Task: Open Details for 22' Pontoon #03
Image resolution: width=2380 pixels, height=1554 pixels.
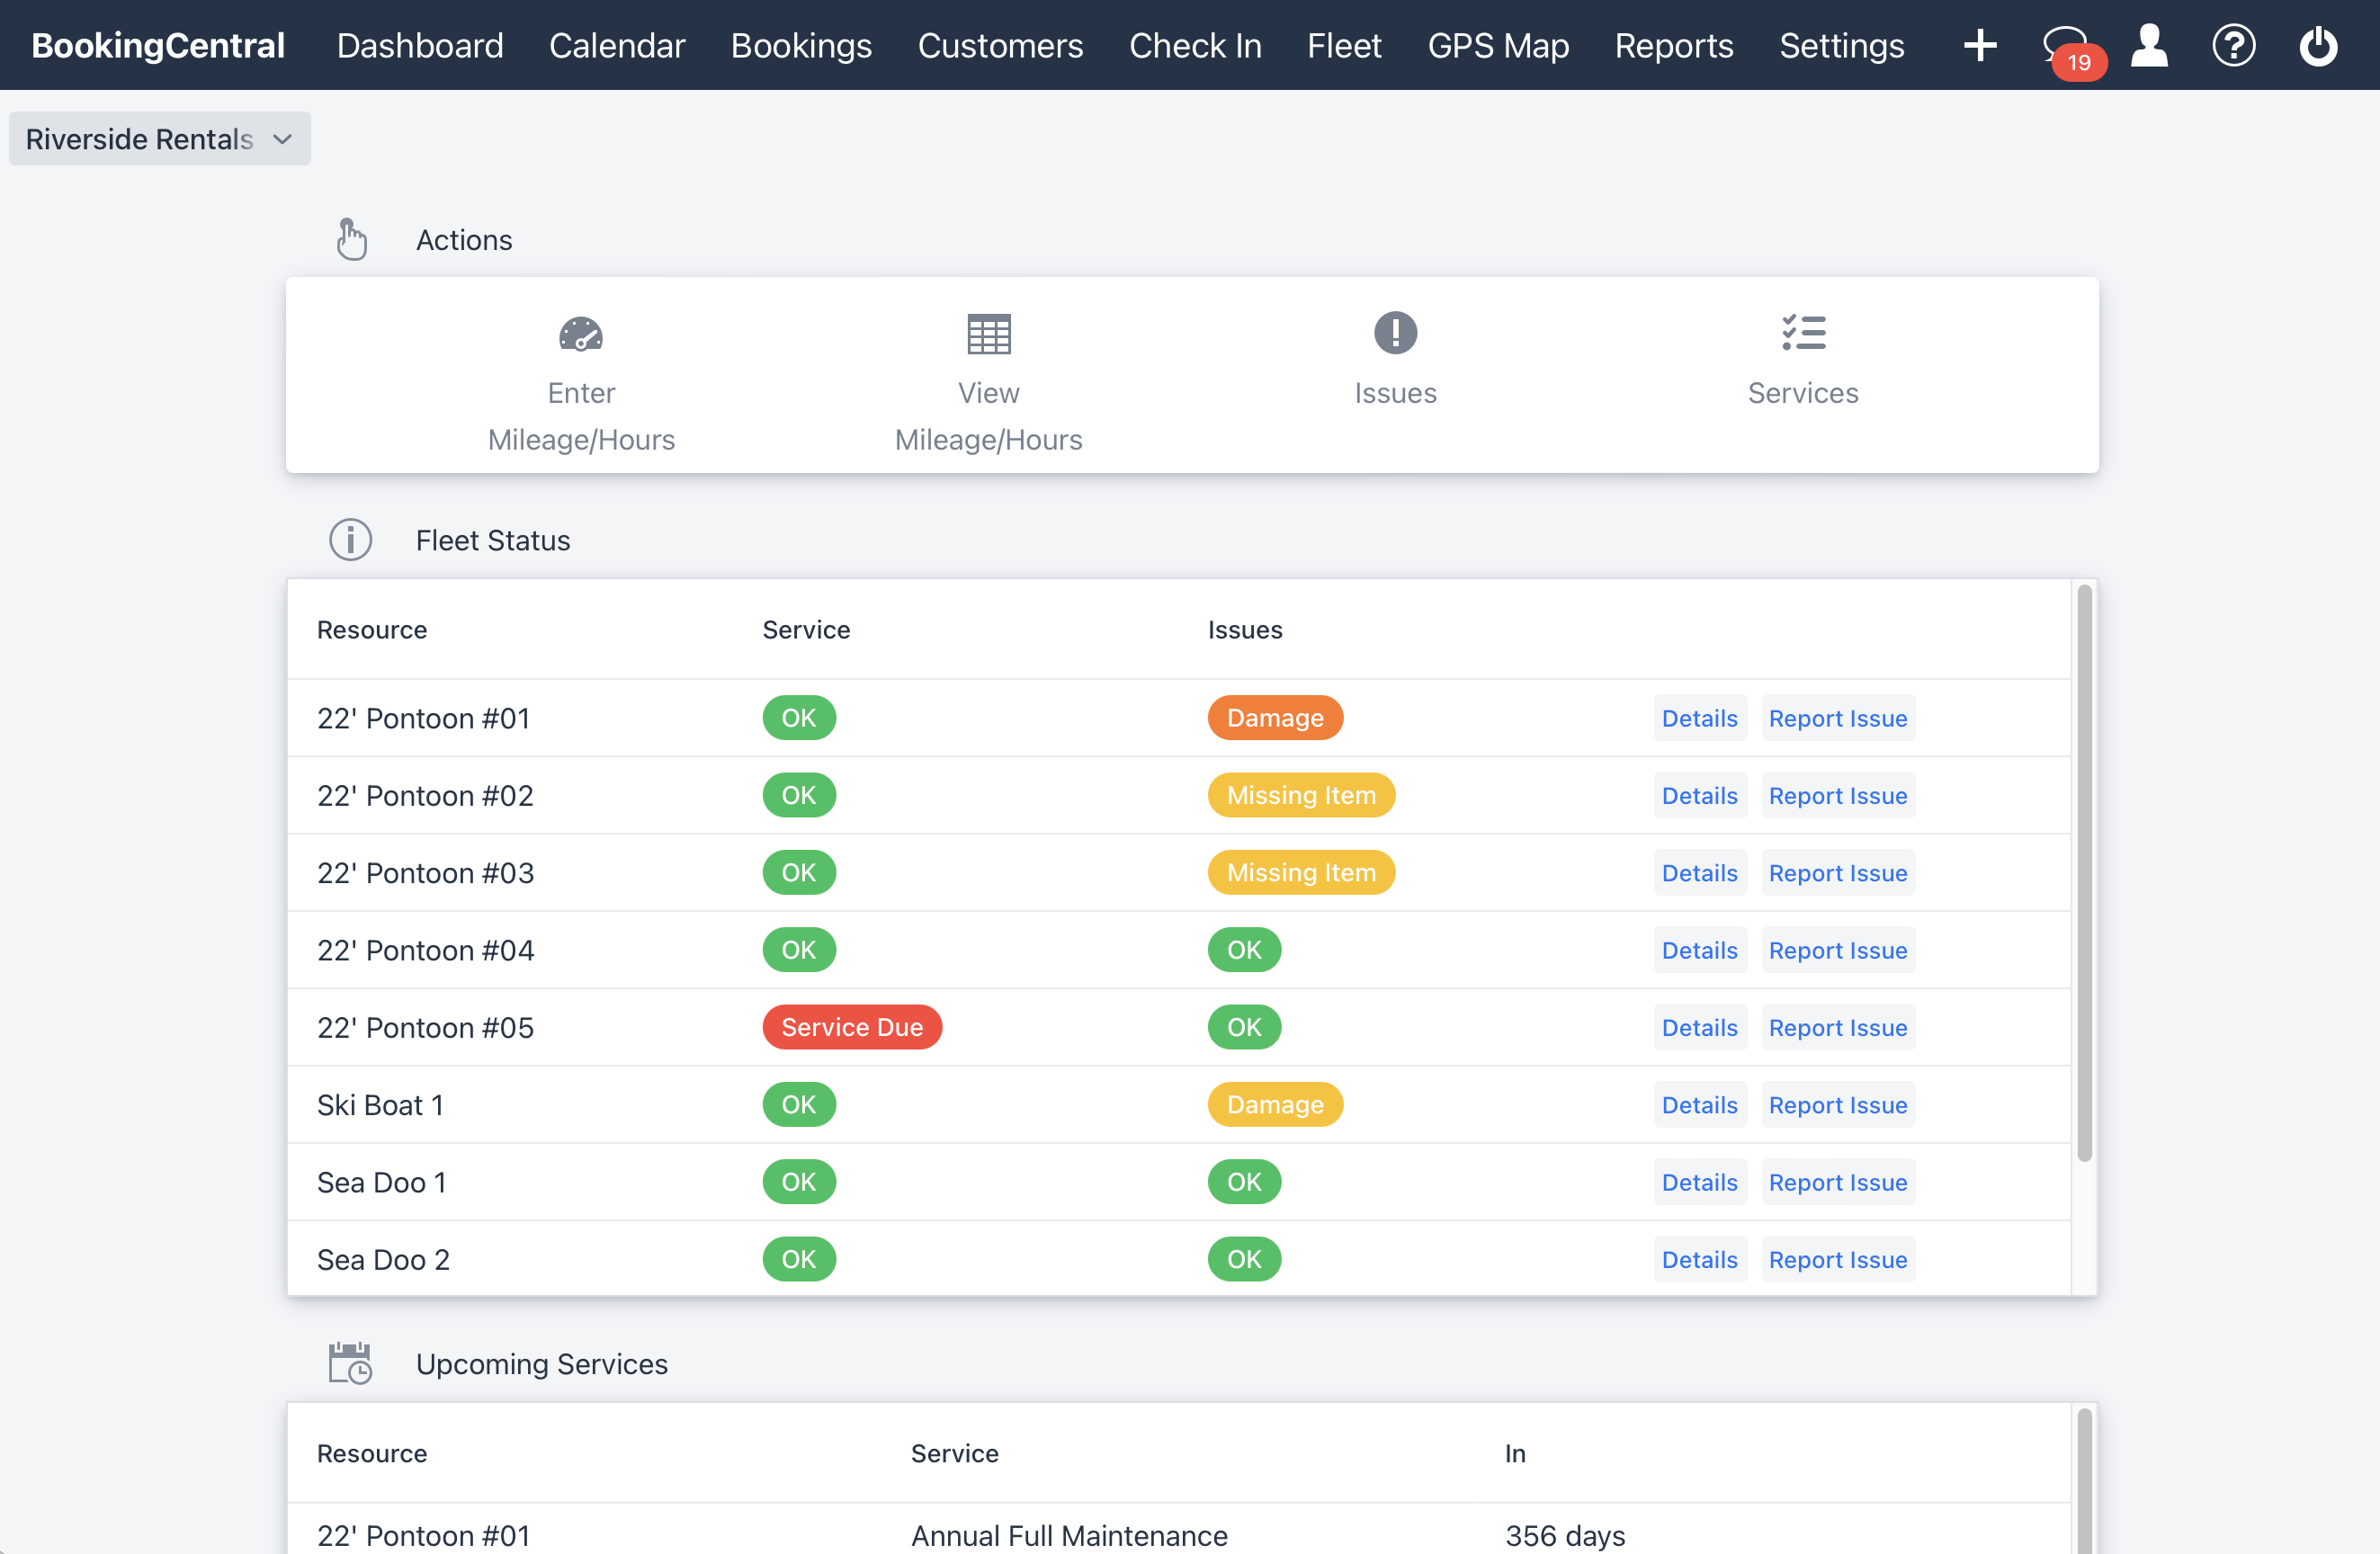Action: point(1699,872)
